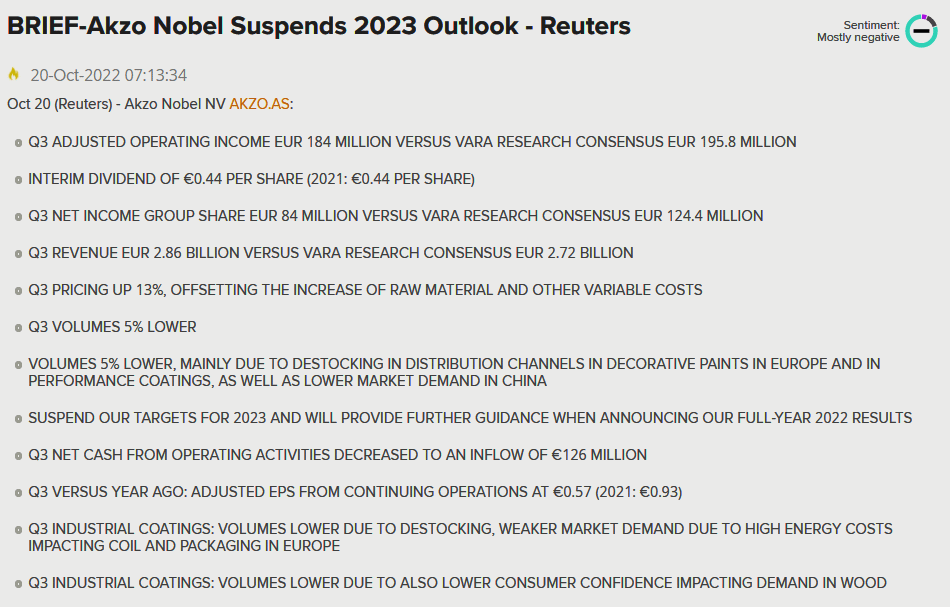Select the consumer confidence impacting wood line
950x607 pixels.
click(x=457, y=583)
